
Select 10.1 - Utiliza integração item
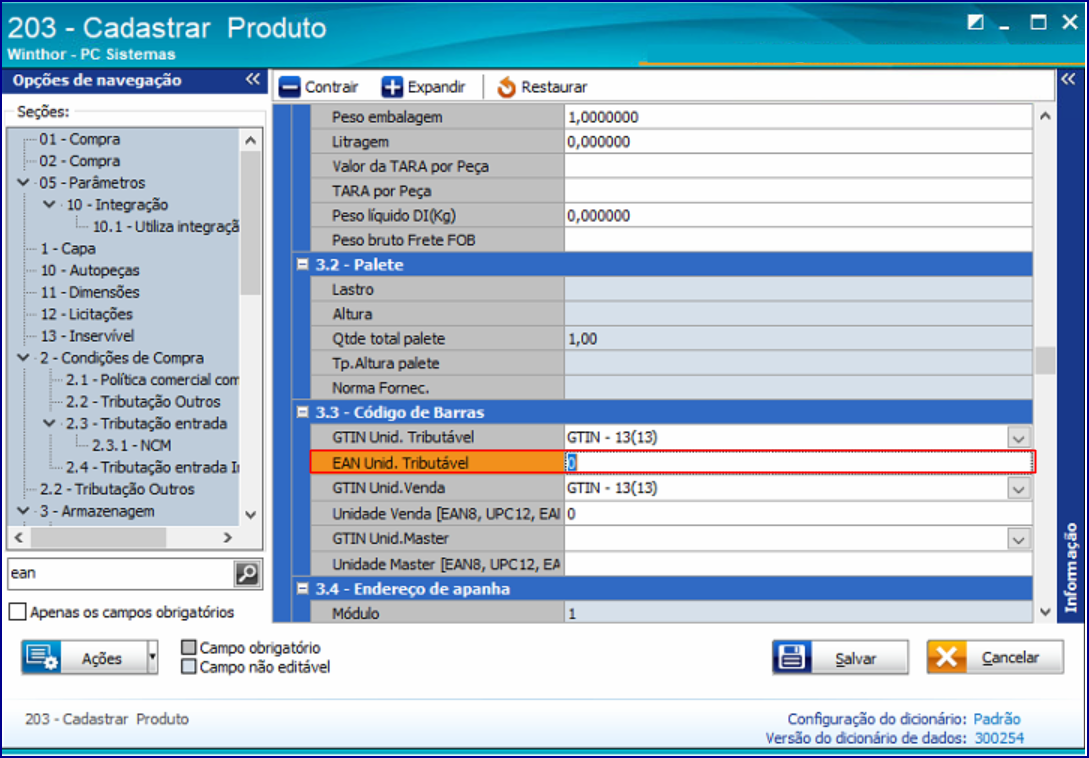click(166, 226)
